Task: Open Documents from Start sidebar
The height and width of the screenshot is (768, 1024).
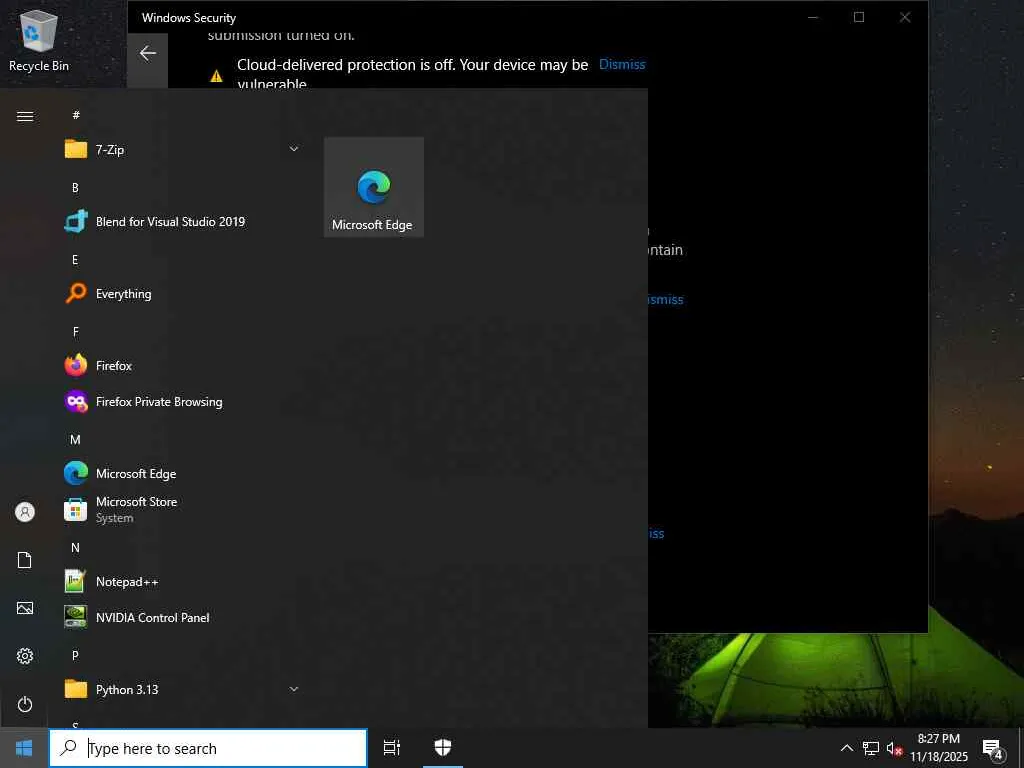Action: coord(25,560)
